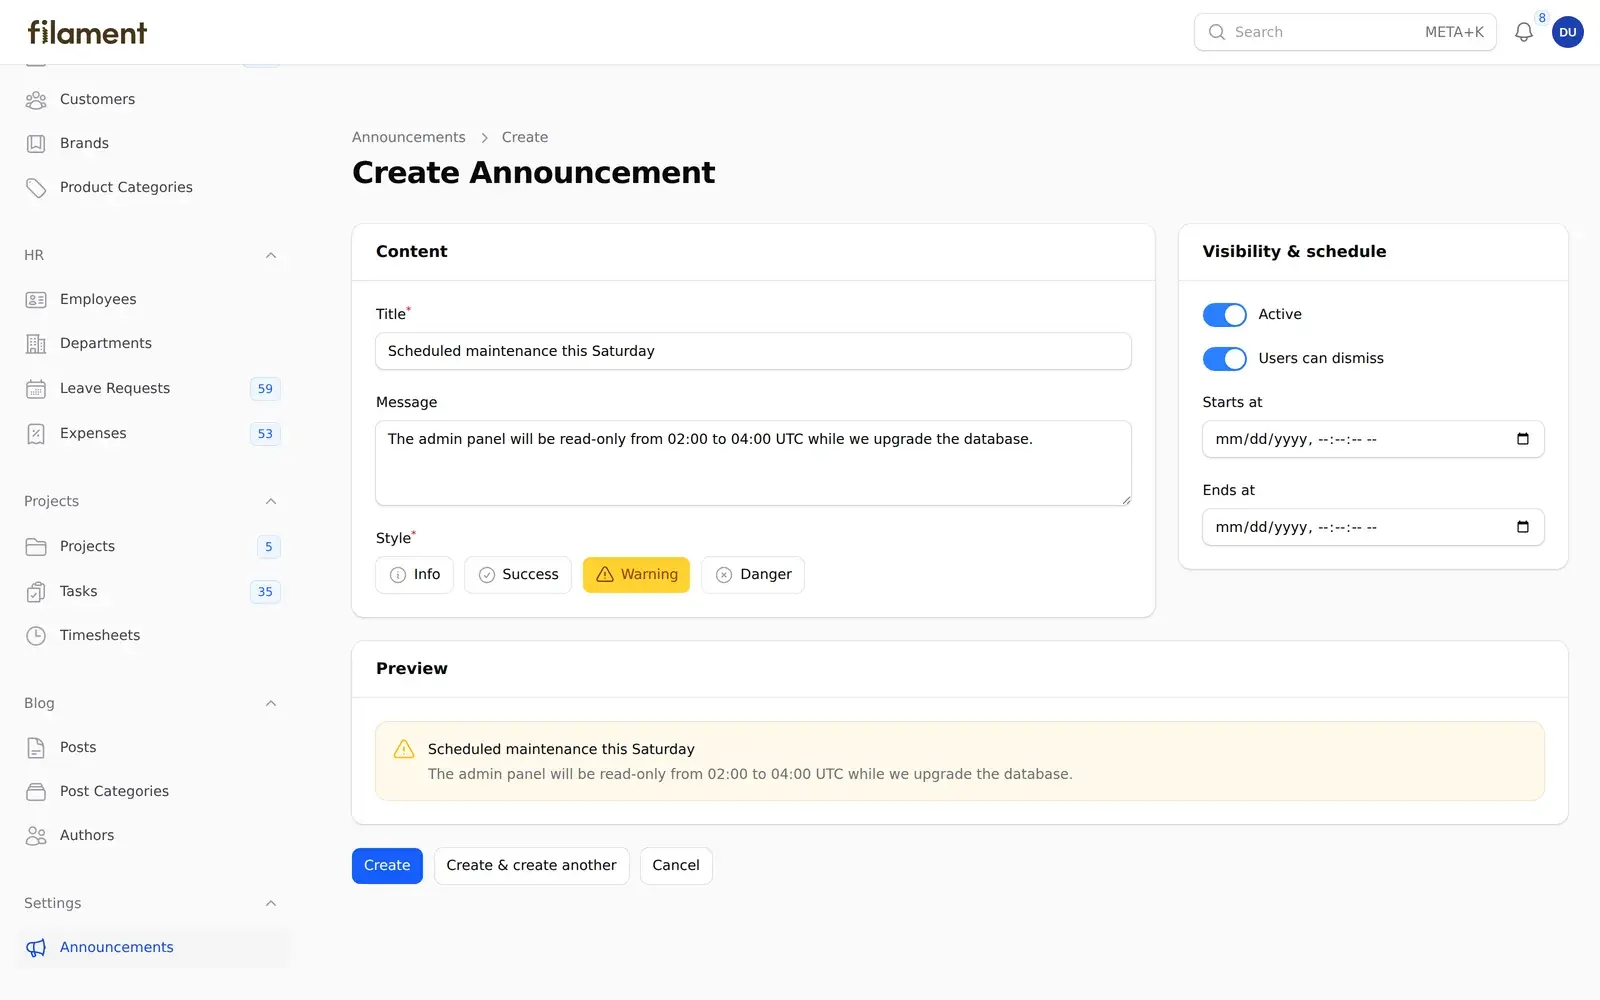The image size is (1600, 1000).
Task: Click the Post Categories stack icon
Action: (36, 791)
